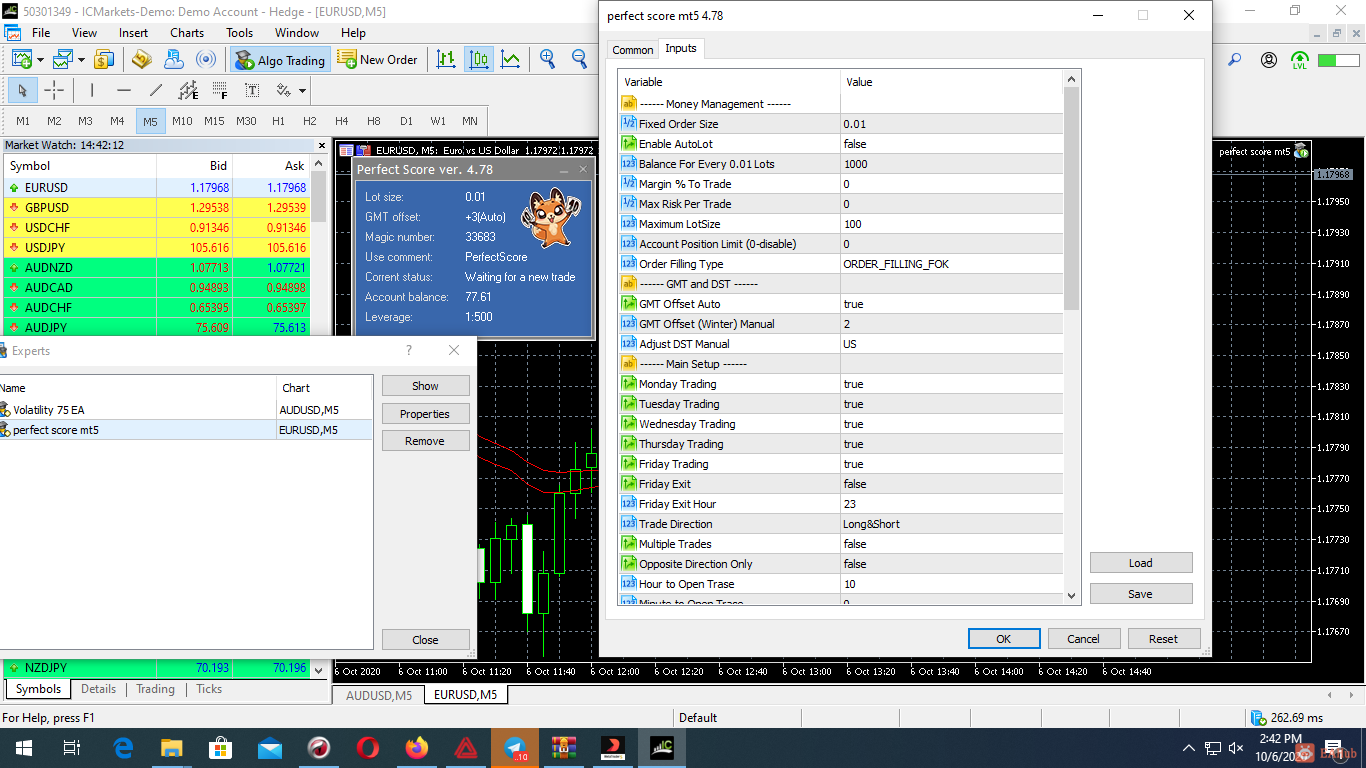Select the horizontal line drawing tool
Screen dimensions: 1366x768
(x=124, y=90)
